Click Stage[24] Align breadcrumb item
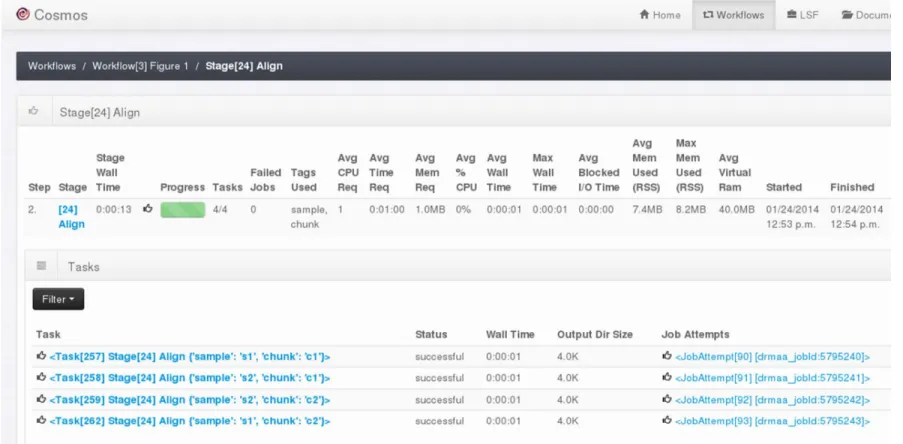 244,66
